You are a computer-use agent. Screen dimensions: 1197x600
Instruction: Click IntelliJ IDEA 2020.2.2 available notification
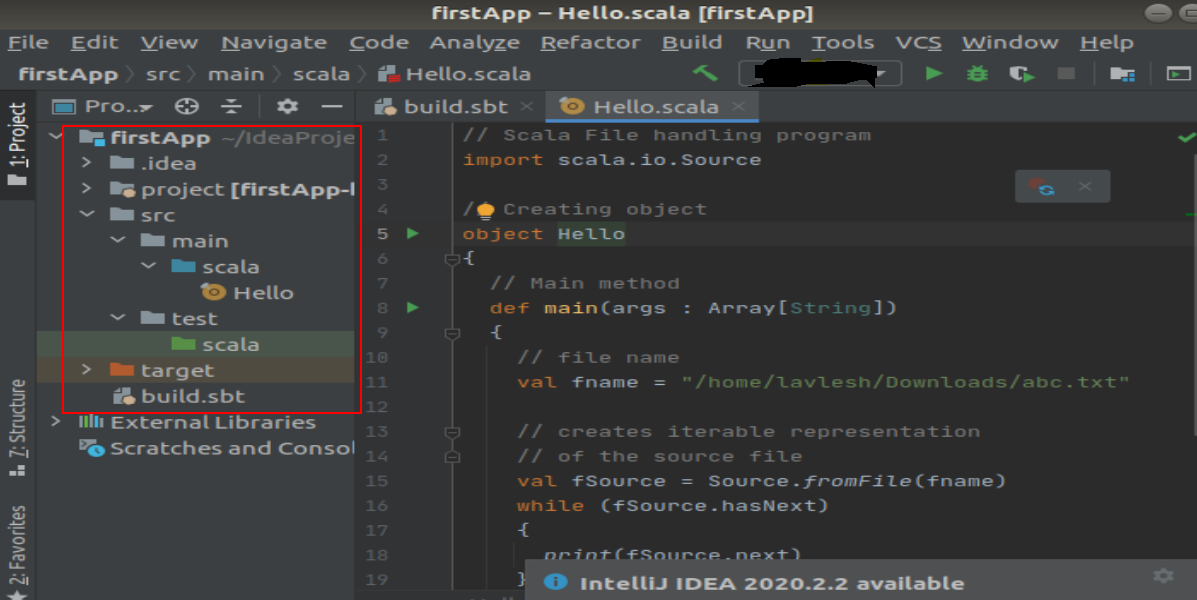771,583
